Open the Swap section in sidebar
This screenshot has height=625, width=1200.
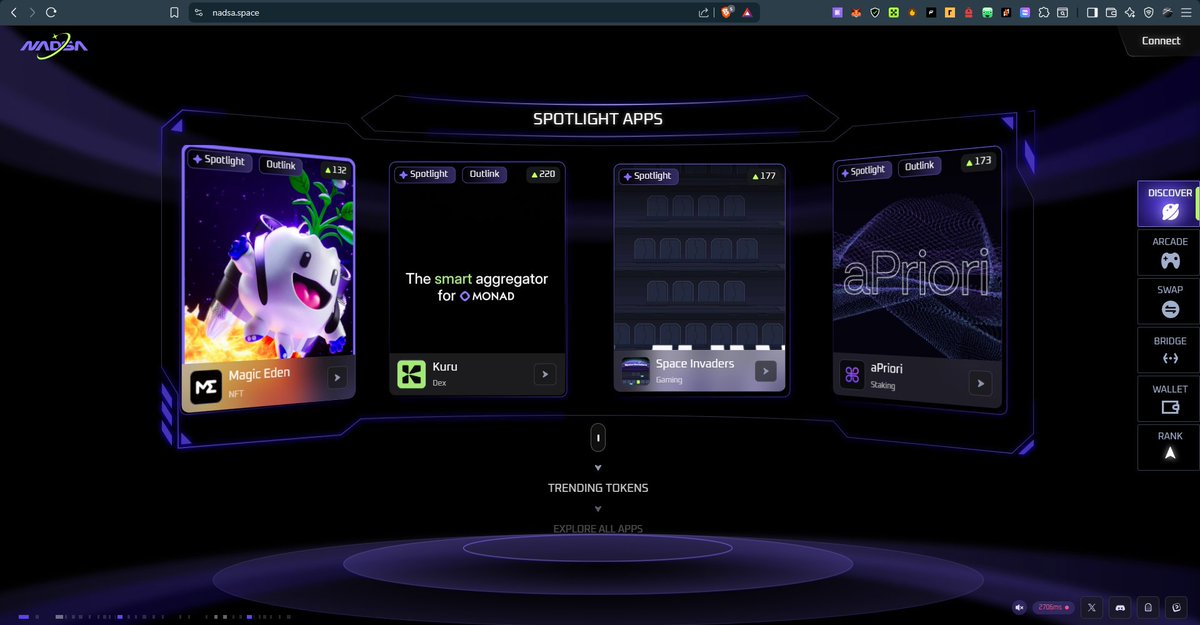click(1169, 301)
